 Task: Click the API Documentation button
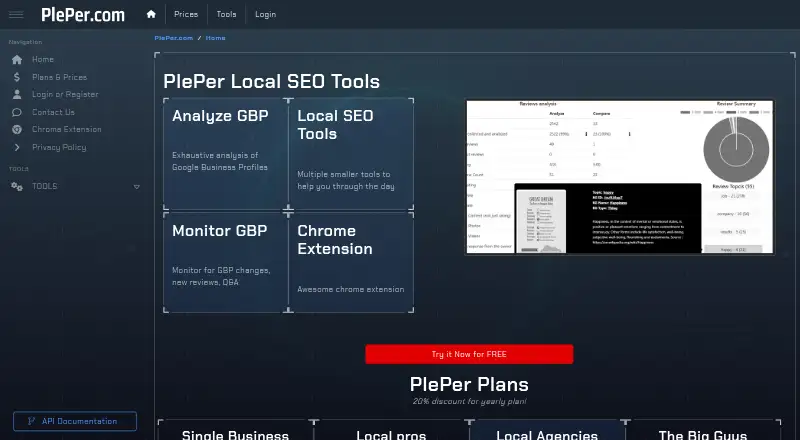[x=75, y=421]
